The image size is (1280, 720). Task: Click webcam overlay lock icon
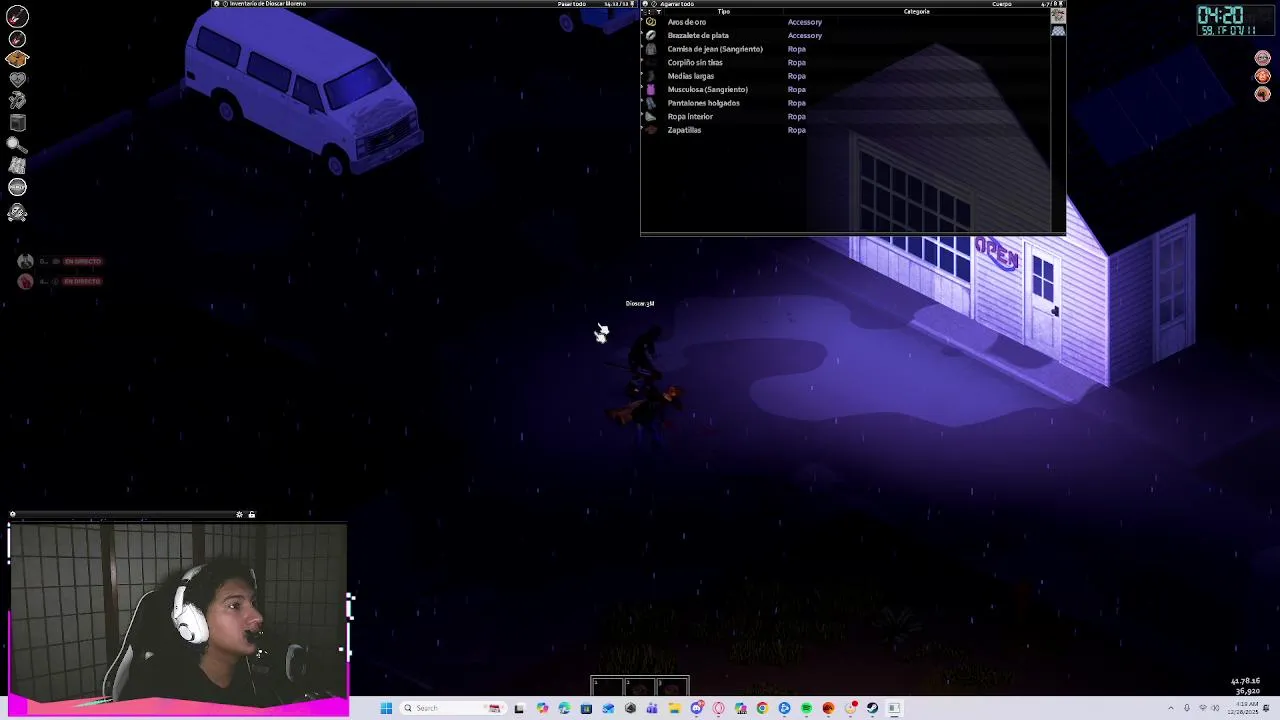(252, 515)
